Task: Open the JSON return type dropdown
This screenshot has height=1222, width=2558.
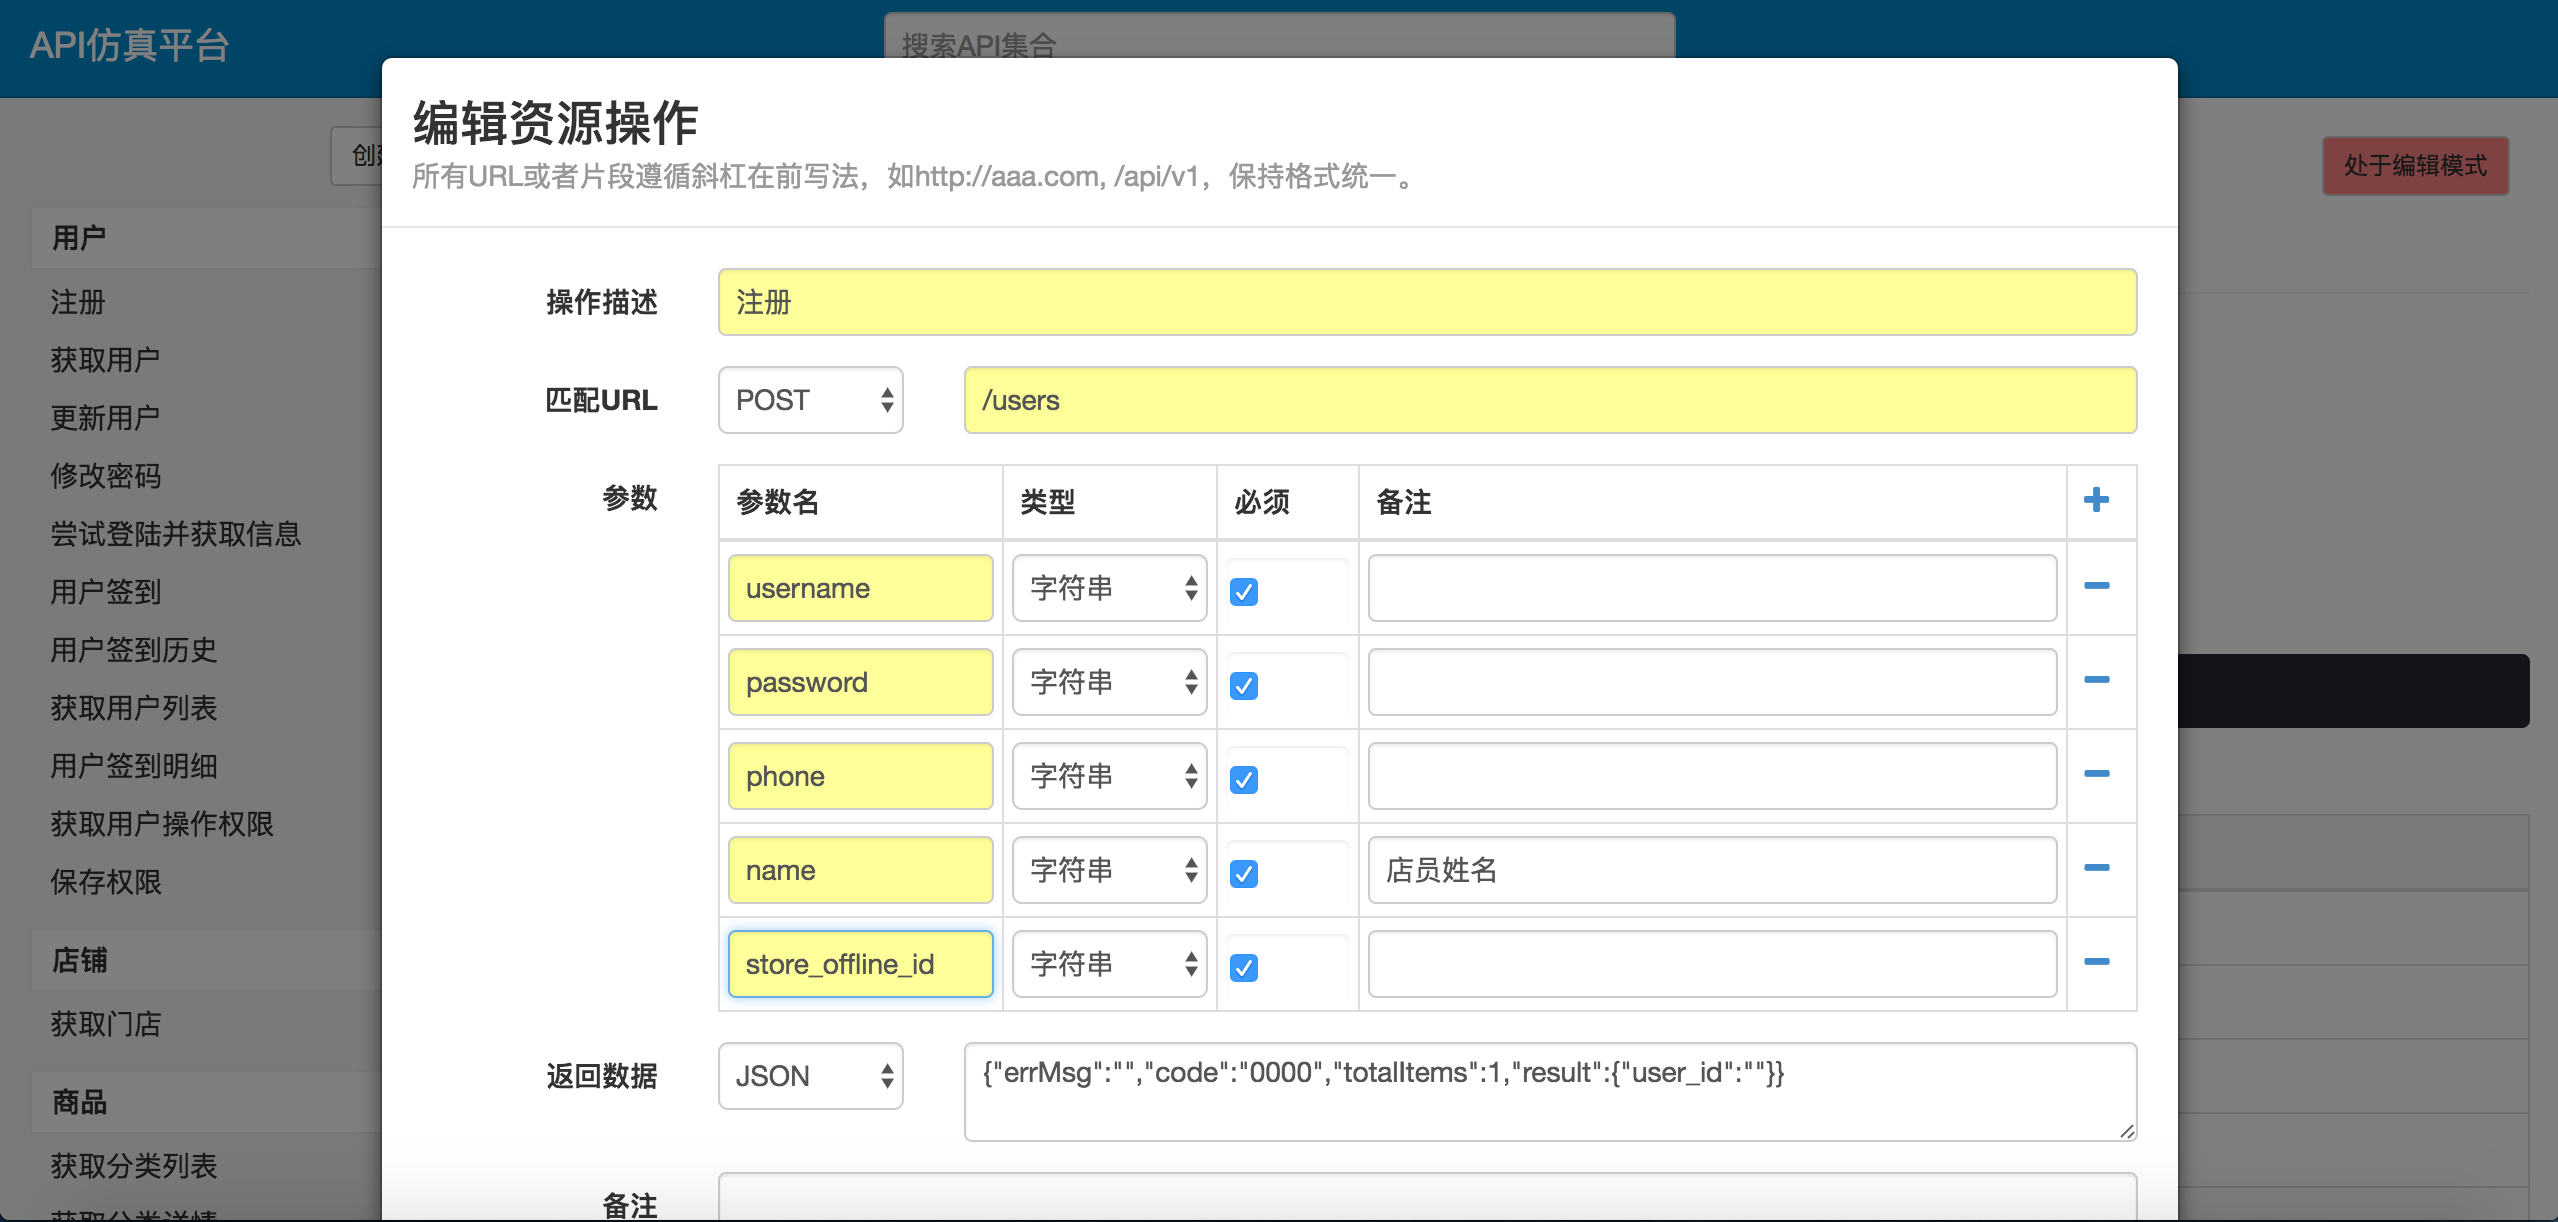Action: coord(810,1076)
